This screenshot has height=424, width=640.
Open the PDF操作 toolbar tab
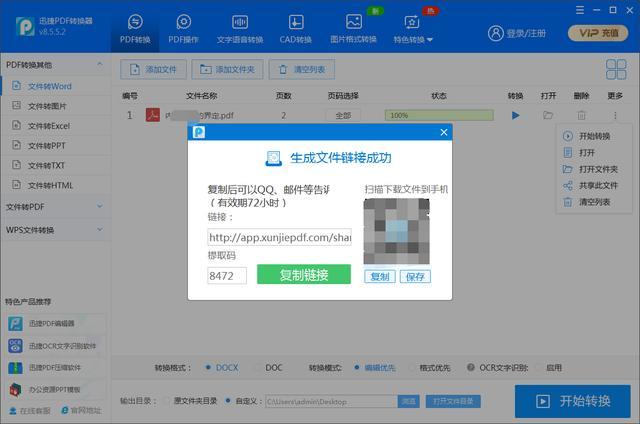point(183,29)
